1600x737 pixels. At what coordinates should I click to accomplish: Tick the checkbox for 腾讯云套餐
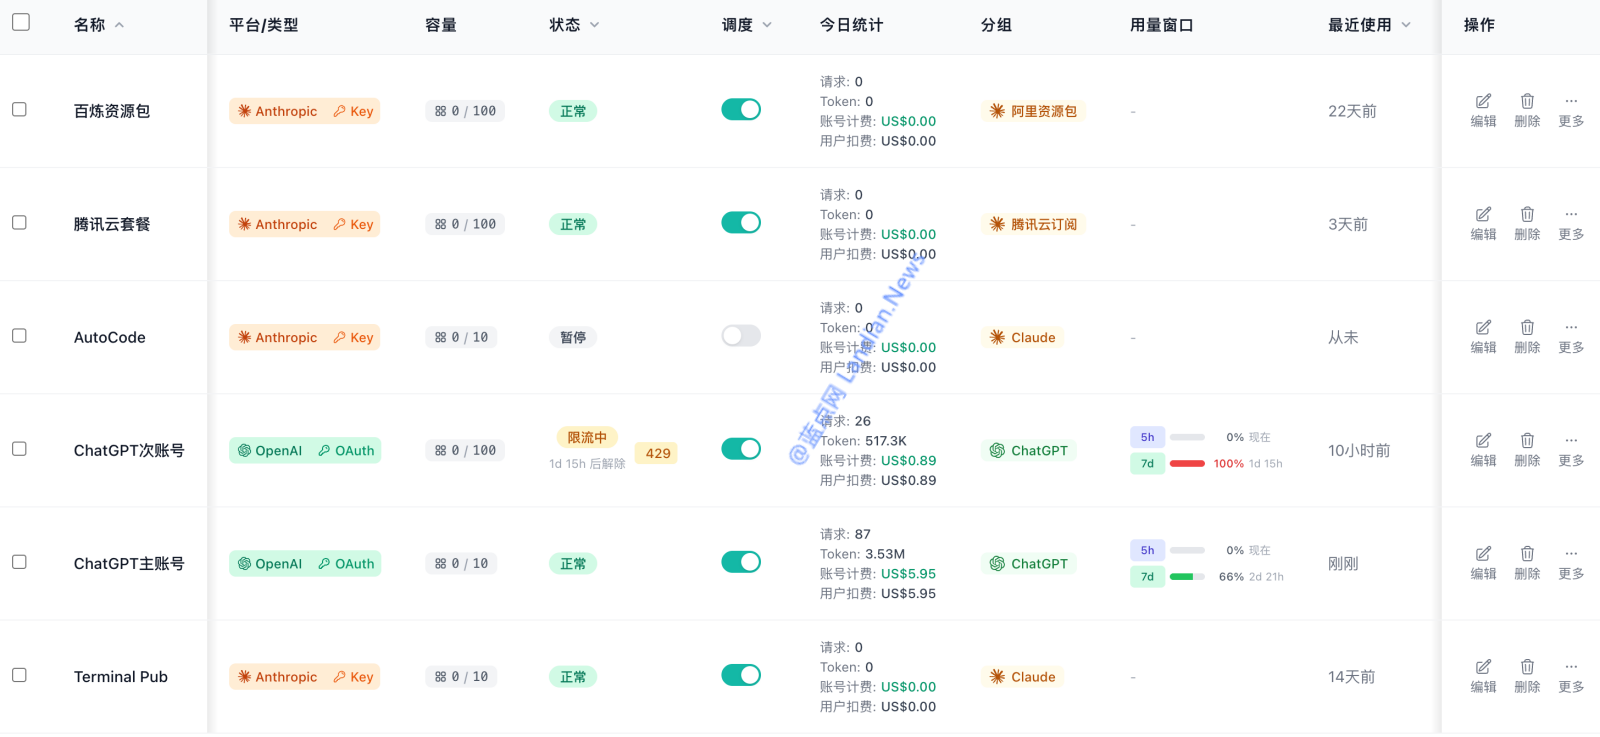(19, 223)
